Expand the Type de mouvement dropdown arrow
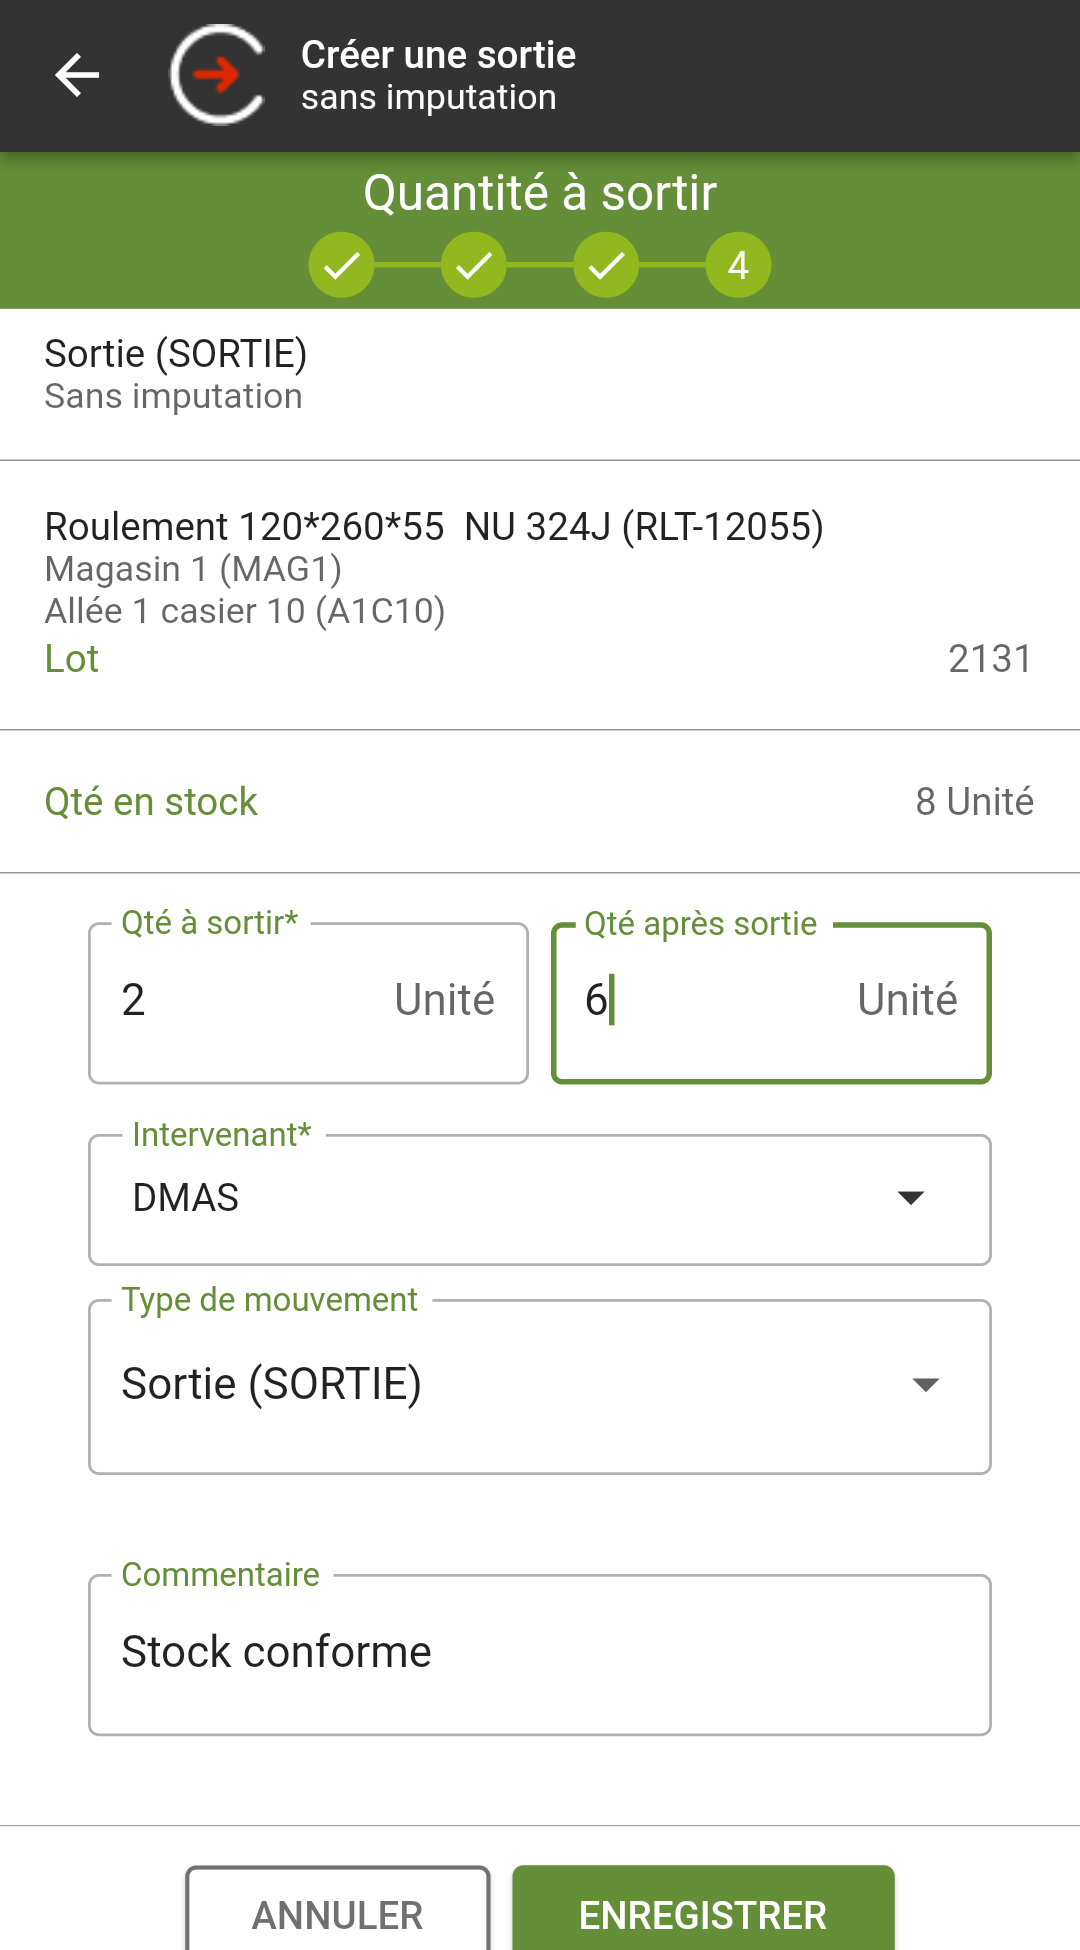The height and width of the screenshot is (1950, 1080). click(926, 1385)
